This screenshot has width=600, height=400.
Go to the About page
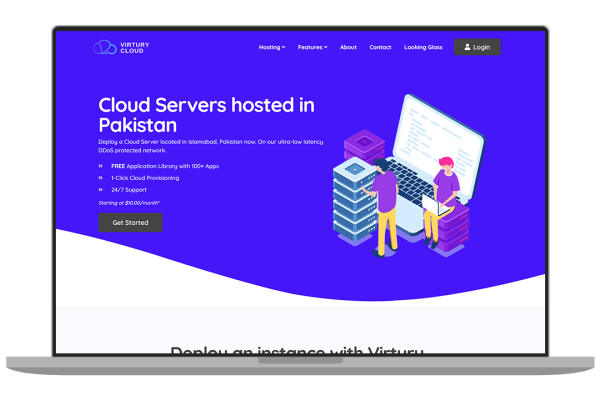348,47
